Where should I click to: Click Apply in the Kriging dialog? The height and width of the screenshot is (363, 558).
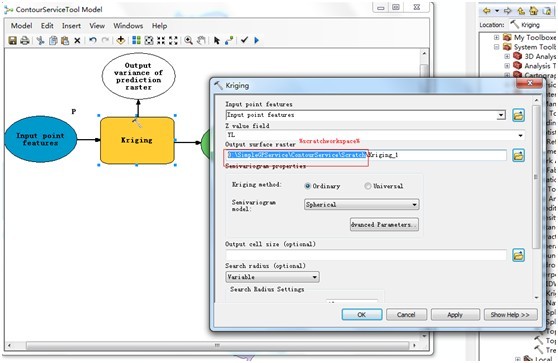pos(455,315)
